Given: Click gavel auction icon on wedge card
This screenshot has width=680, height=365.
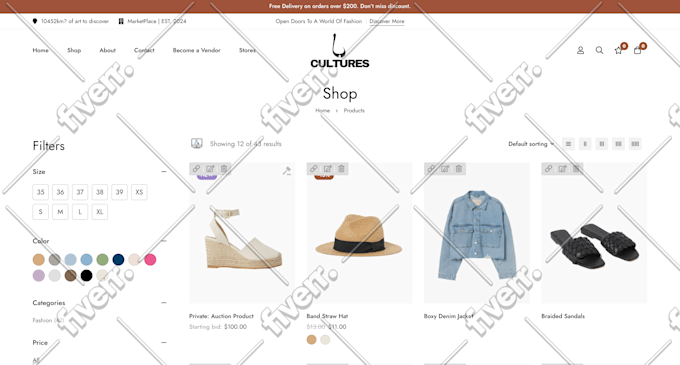Looking at the screenshot, I should point(287,171).
